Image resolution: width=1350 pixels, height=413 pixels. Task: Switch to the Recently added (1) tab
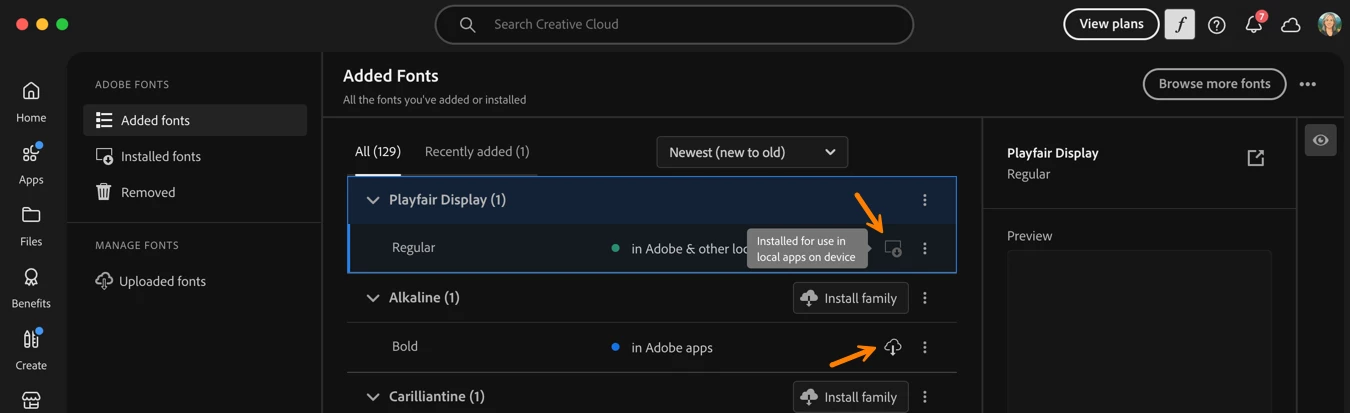coord(477,152)
